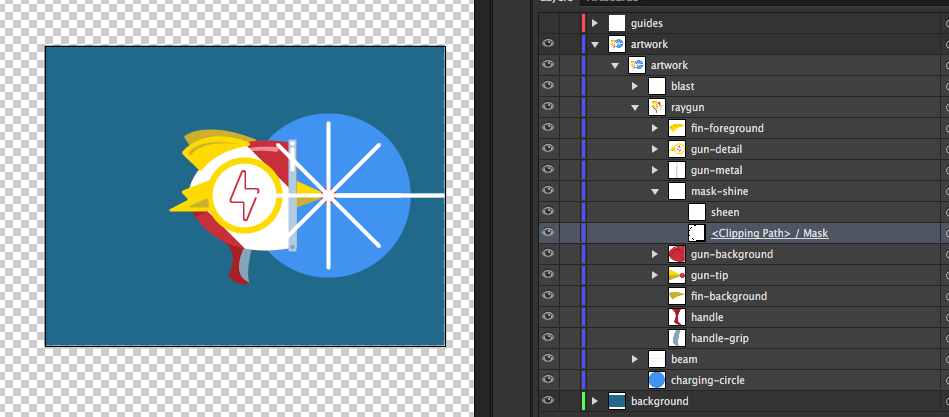Select the raygun layer name

click(688, 107)
